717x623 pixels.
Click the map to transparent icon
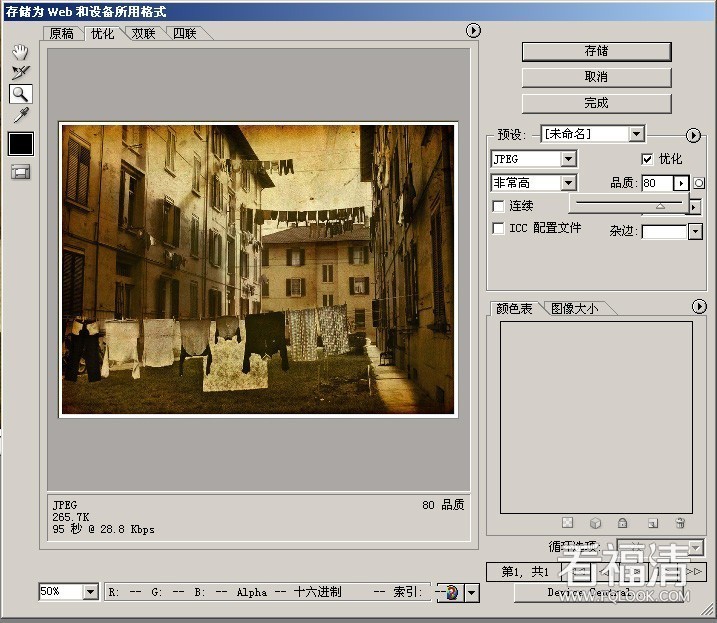tap(567, 522)
